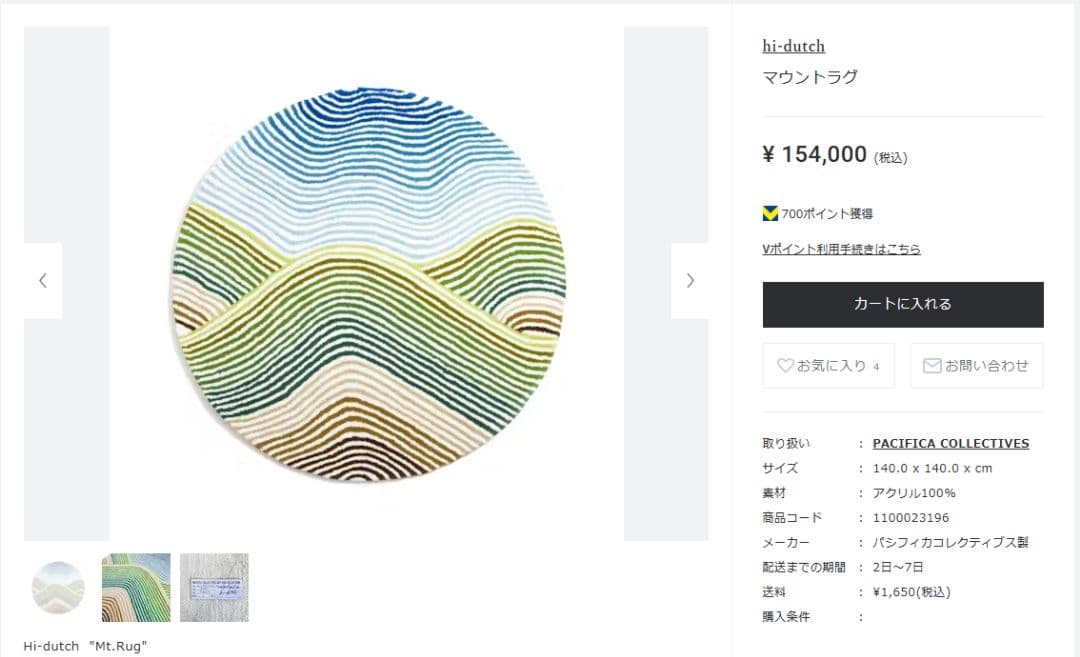The width and height of the screenshot is (1080, 657).
Task: Click the envelope icon in お問い合わせ
Action: click(x=931, y=365)
